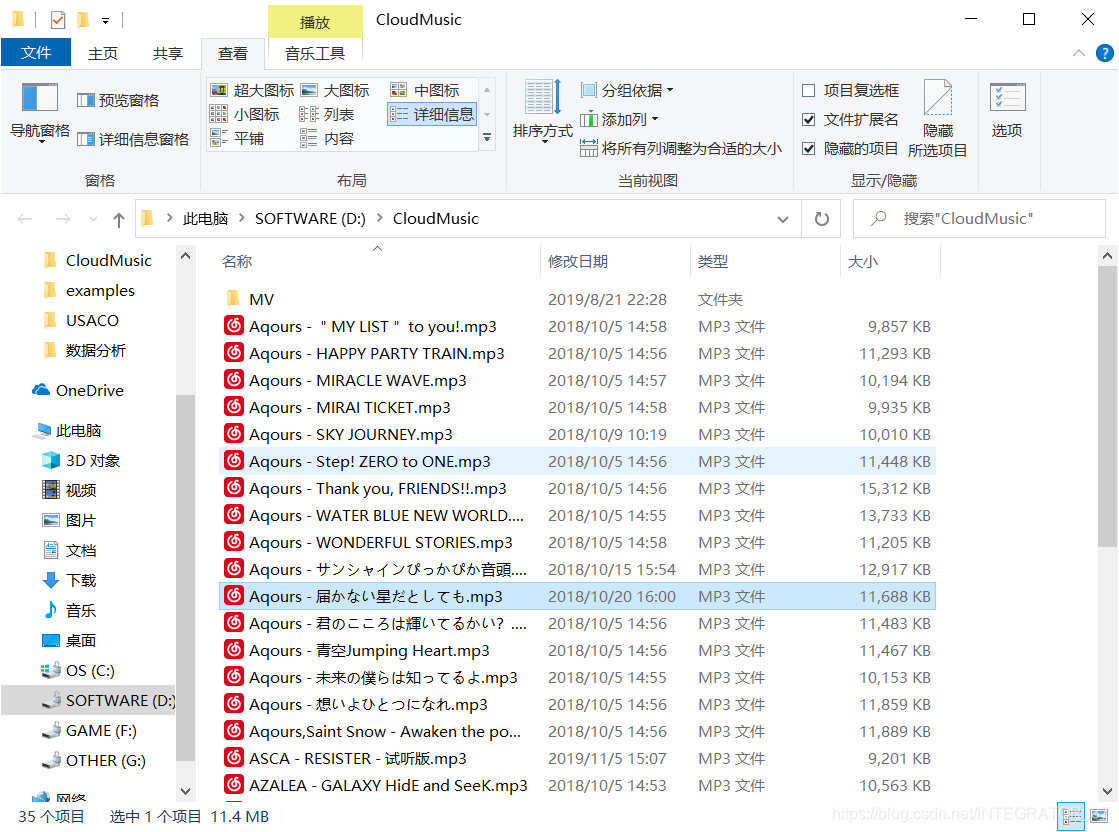The height and width of the screenshot is (832, 1119).
Task: Select Aqours - MIRACLE WAVE.mp3 file
Action: click(577, 381)
